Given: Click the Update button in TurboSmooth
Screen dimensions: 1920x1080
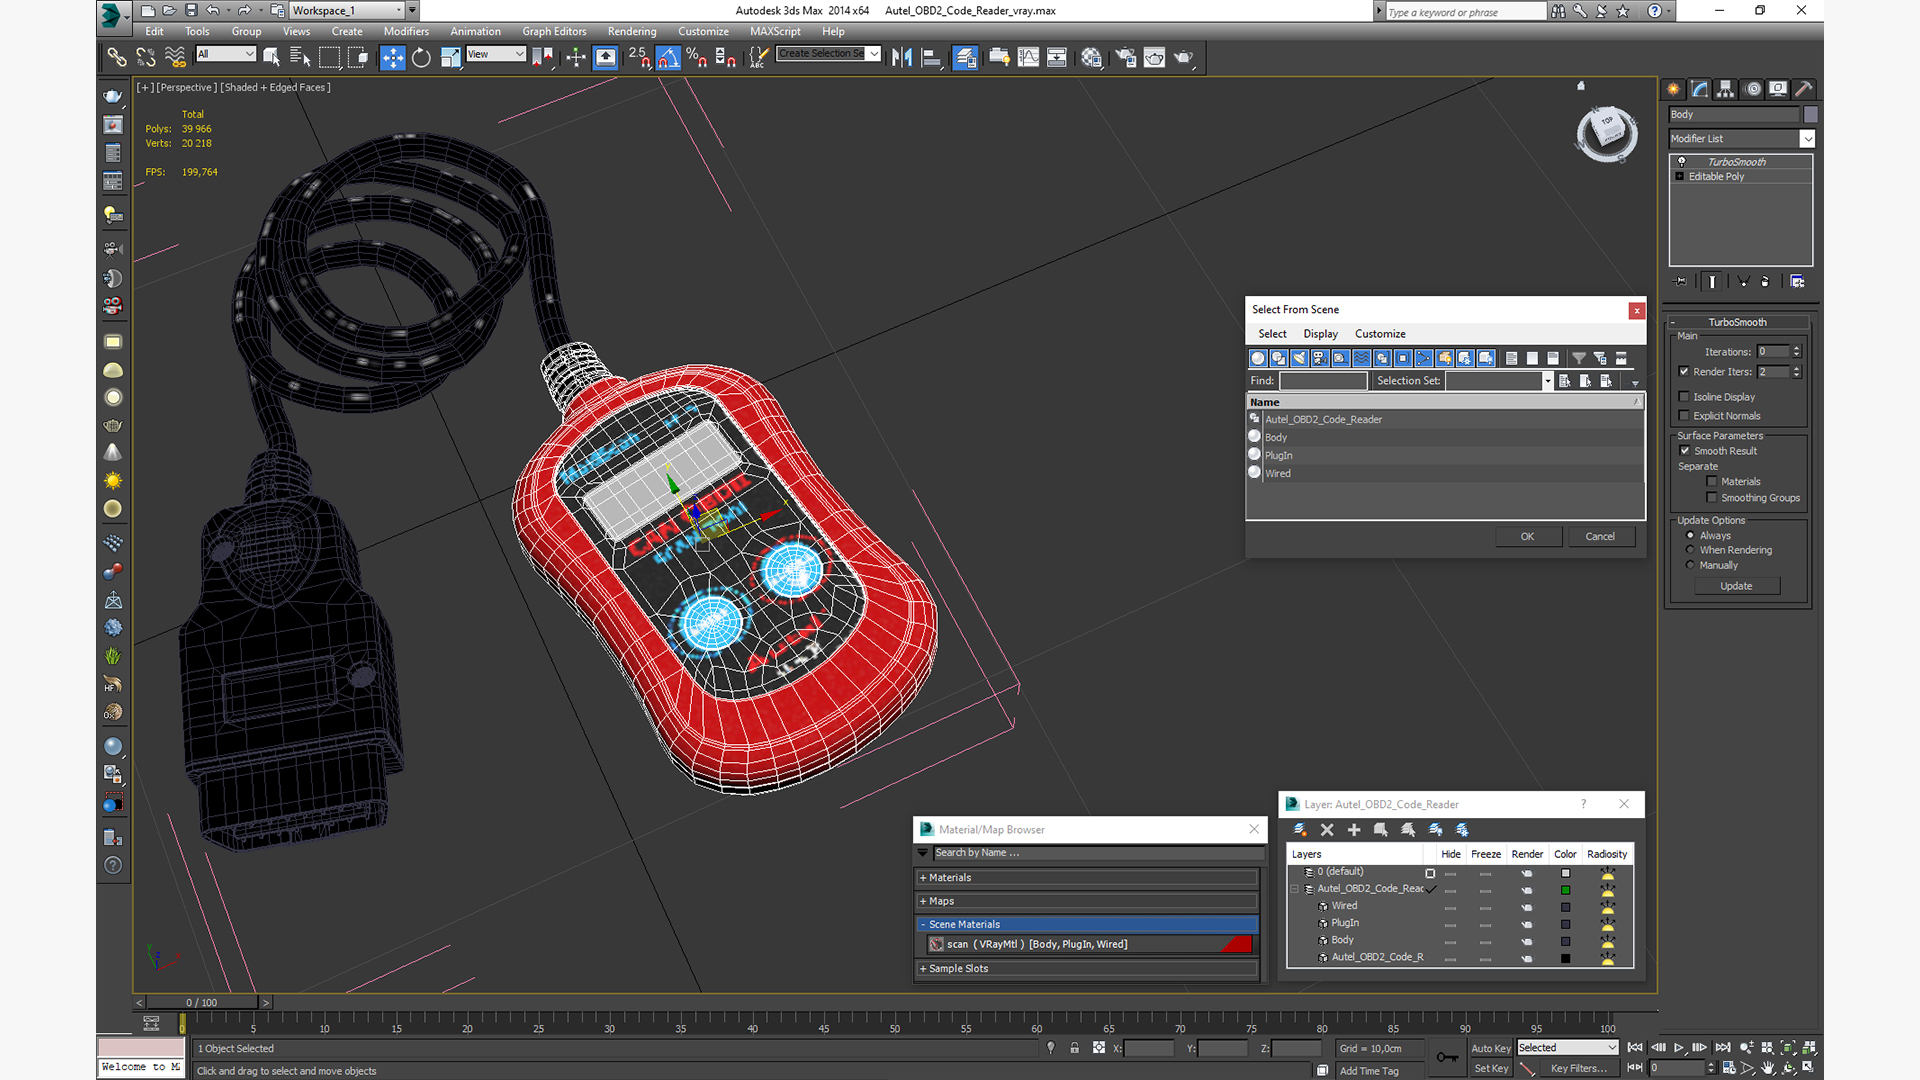Looking at the screenshot, I should pyautogui.click(x=1736, y=586).
